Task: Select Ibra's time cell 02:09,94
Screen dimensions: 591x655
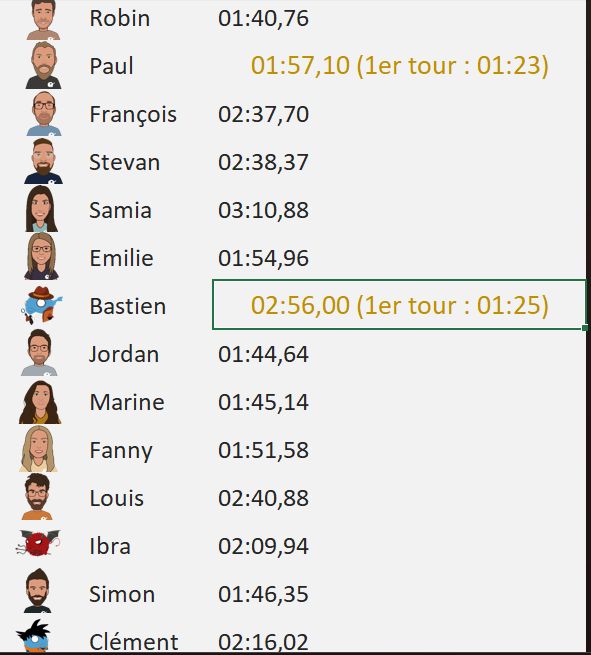Action: [x=263, y=546]
